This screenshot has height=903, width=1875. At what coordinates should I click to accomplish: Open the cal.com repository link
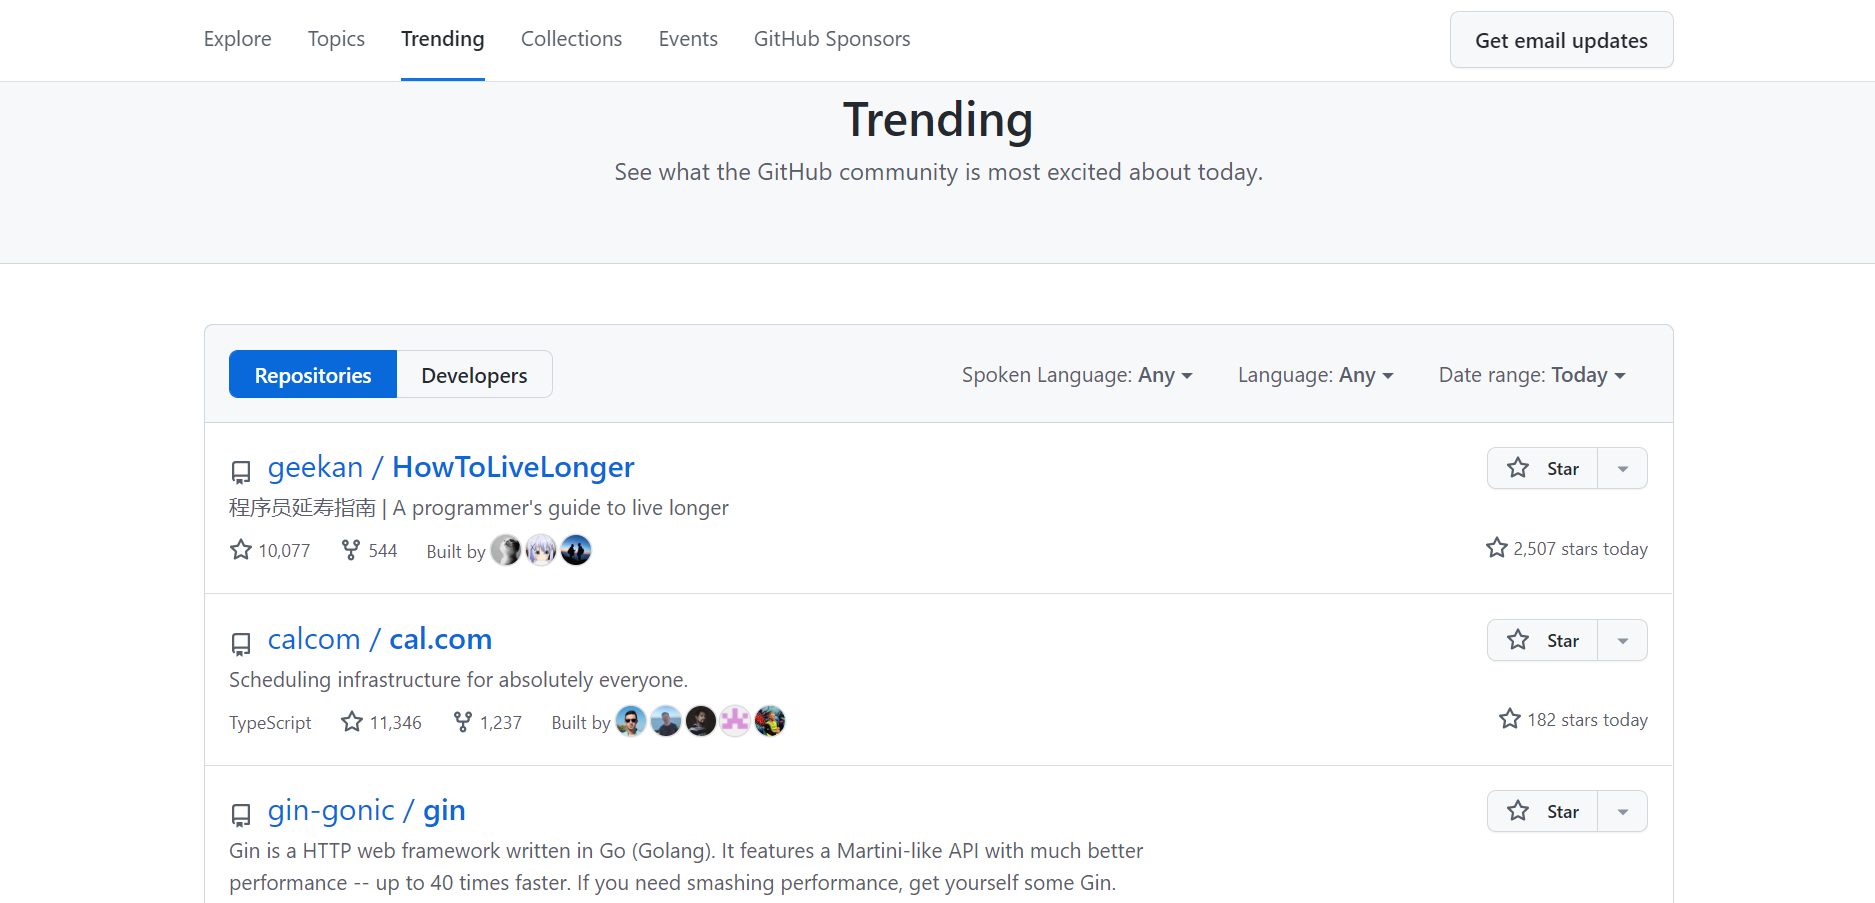[x=440, y=639]
